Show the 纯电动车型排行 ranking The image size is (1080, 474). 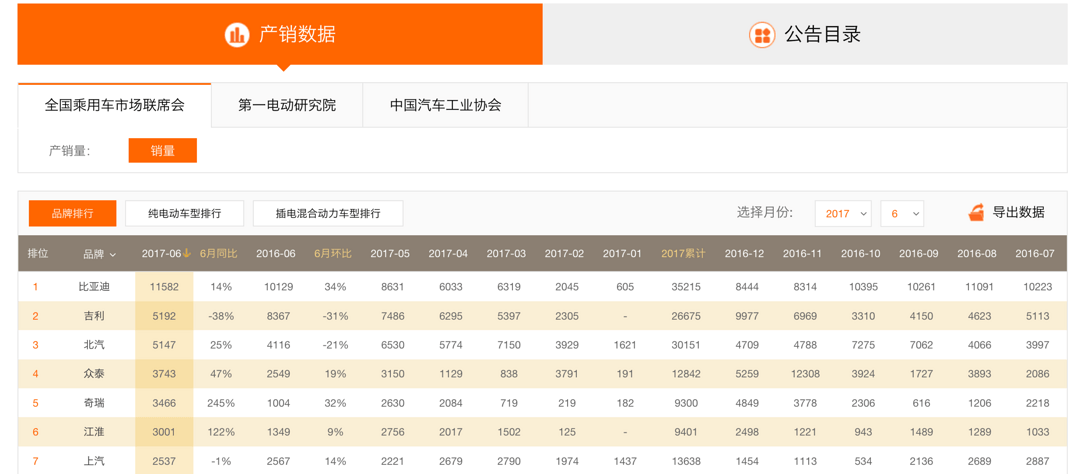coord(185,214)
